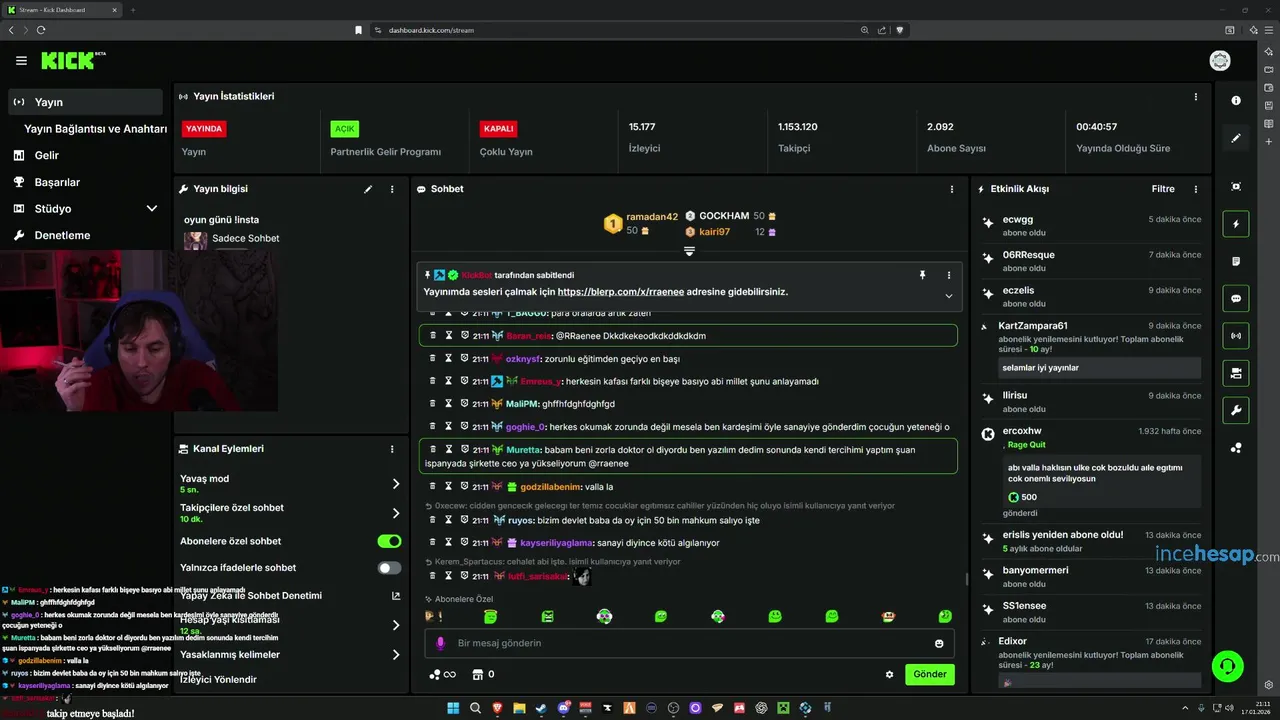Click the chat message input field

(688, 643)
